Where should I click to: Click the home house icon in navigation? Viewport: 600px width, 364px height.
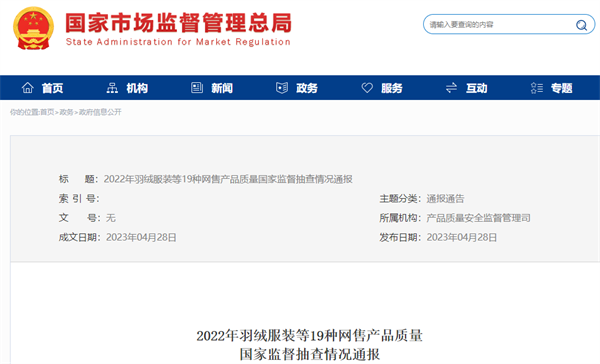coord(28,88)
